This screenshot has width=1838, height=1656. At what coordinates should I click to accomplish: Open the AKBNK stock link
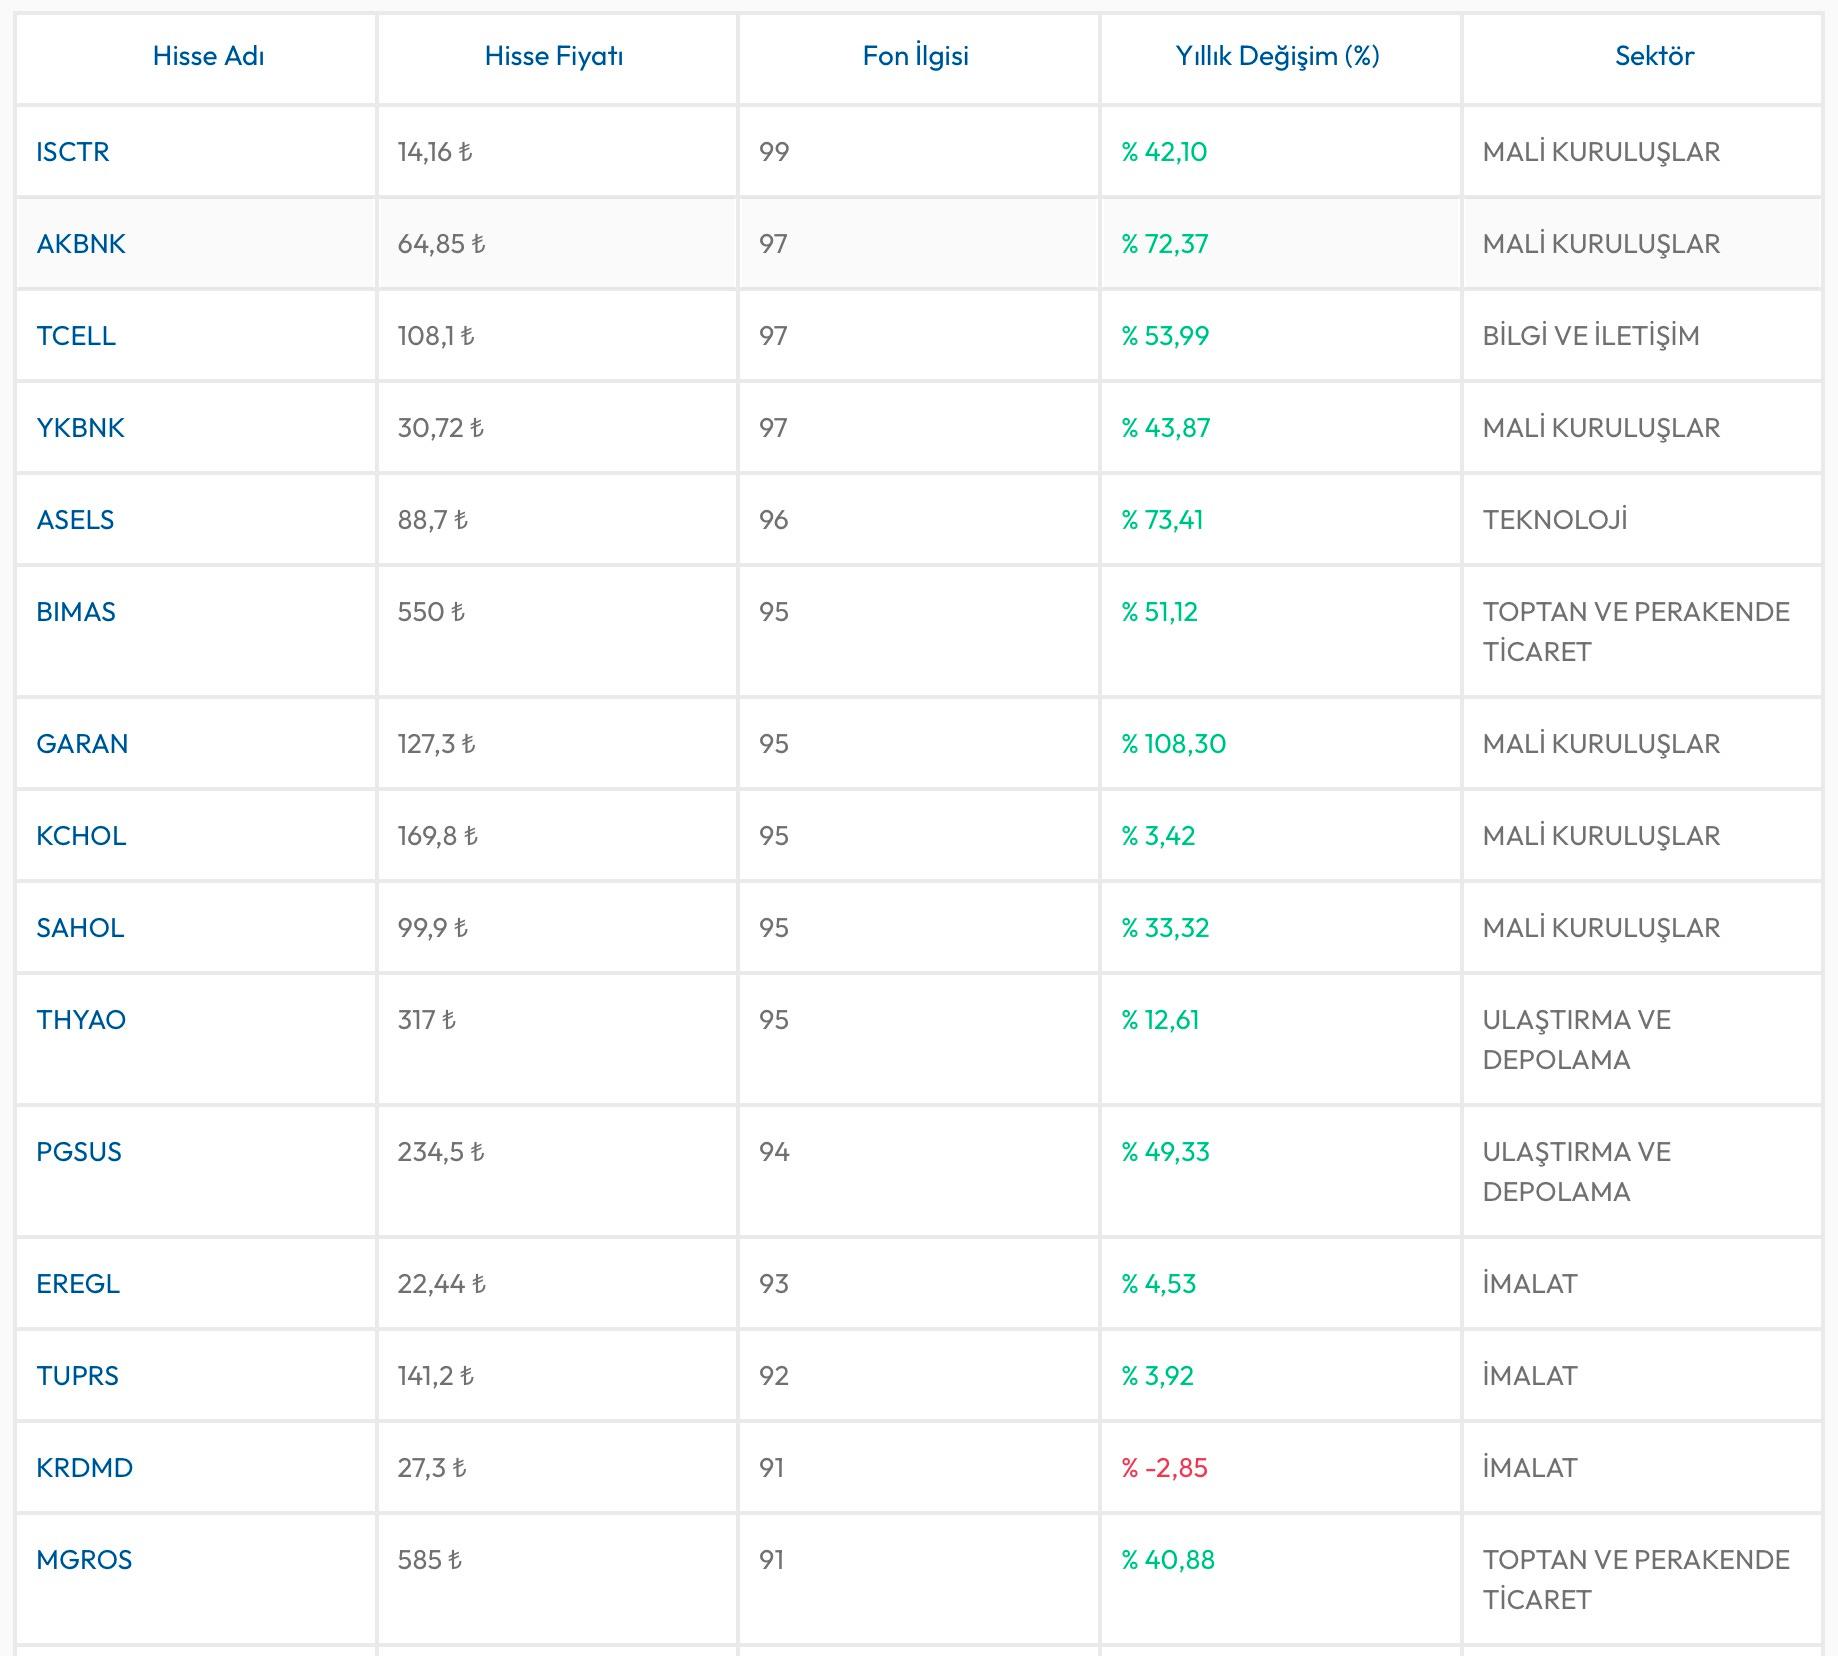pyautogui.click(x=81, y=244)
